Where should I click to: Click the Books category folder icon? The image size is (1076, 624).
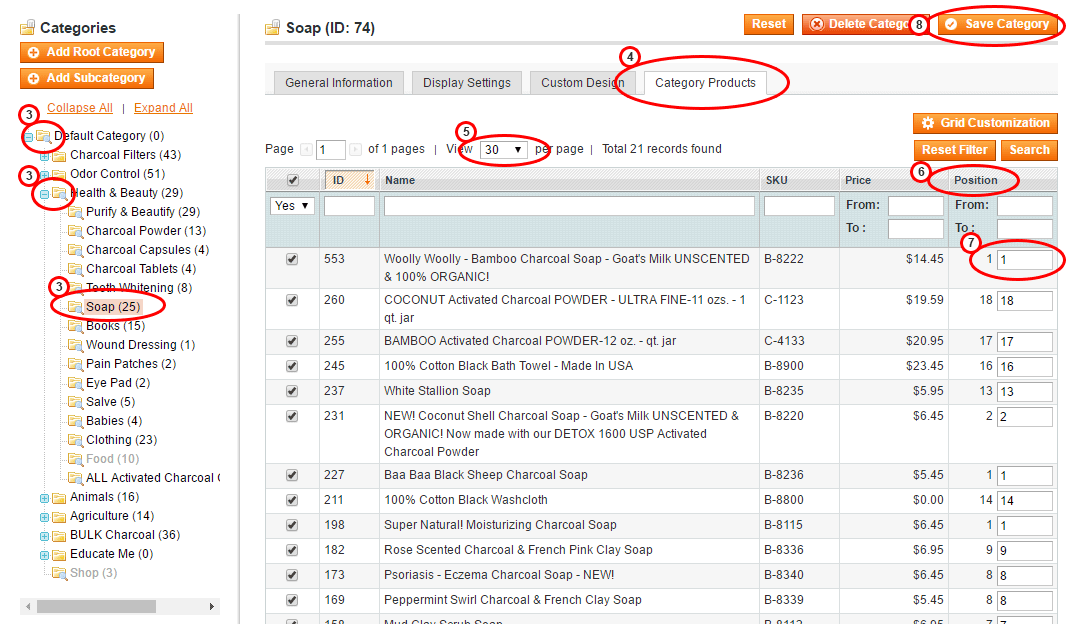76,326
